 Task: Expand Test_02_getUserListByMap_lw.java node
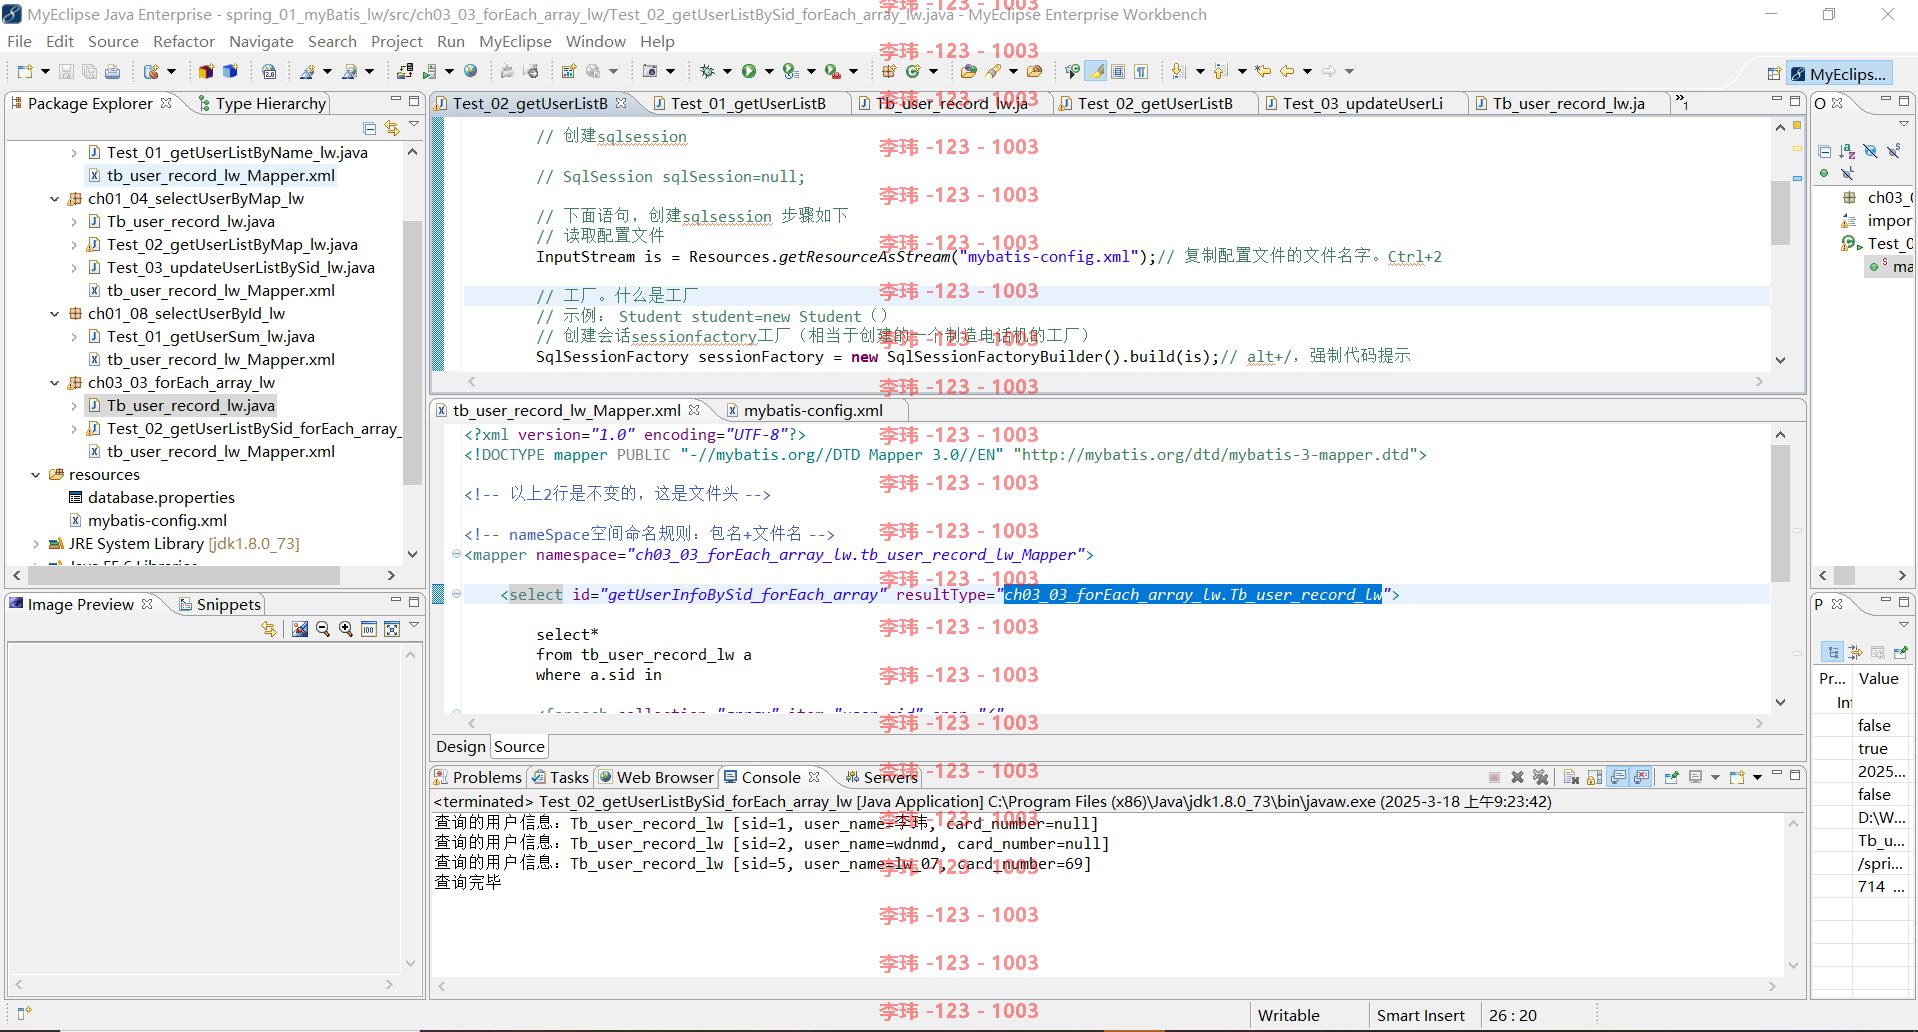74,245
